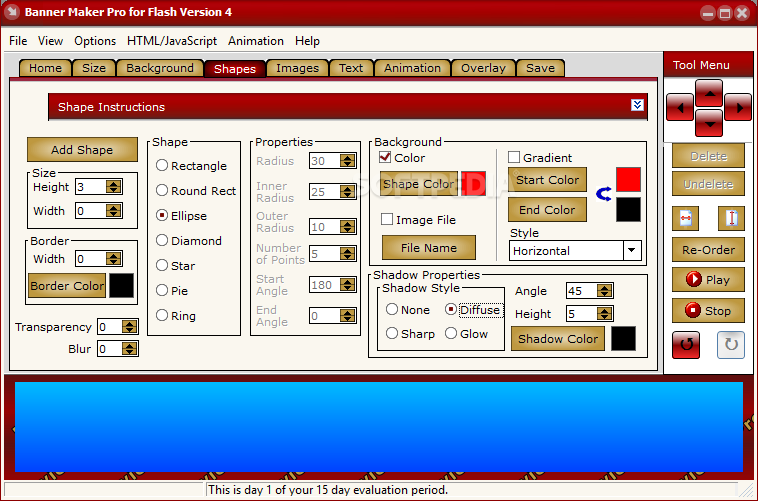The image size is (758, 501).
Task: Play the banner animation
Action: (x=708, y=280)
